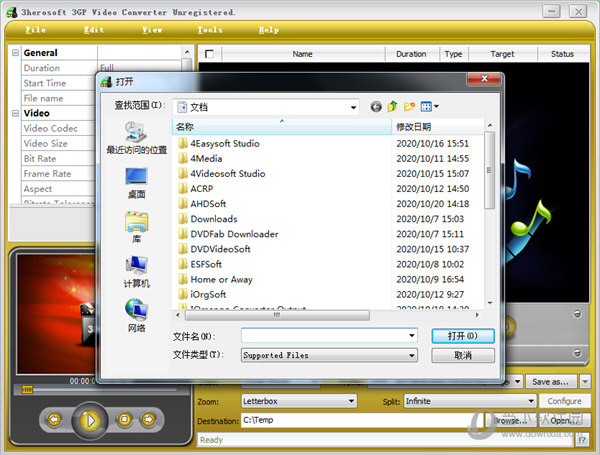Open the view options menu icon
This screenshot has height=455, width=600.
coord(429,106)
